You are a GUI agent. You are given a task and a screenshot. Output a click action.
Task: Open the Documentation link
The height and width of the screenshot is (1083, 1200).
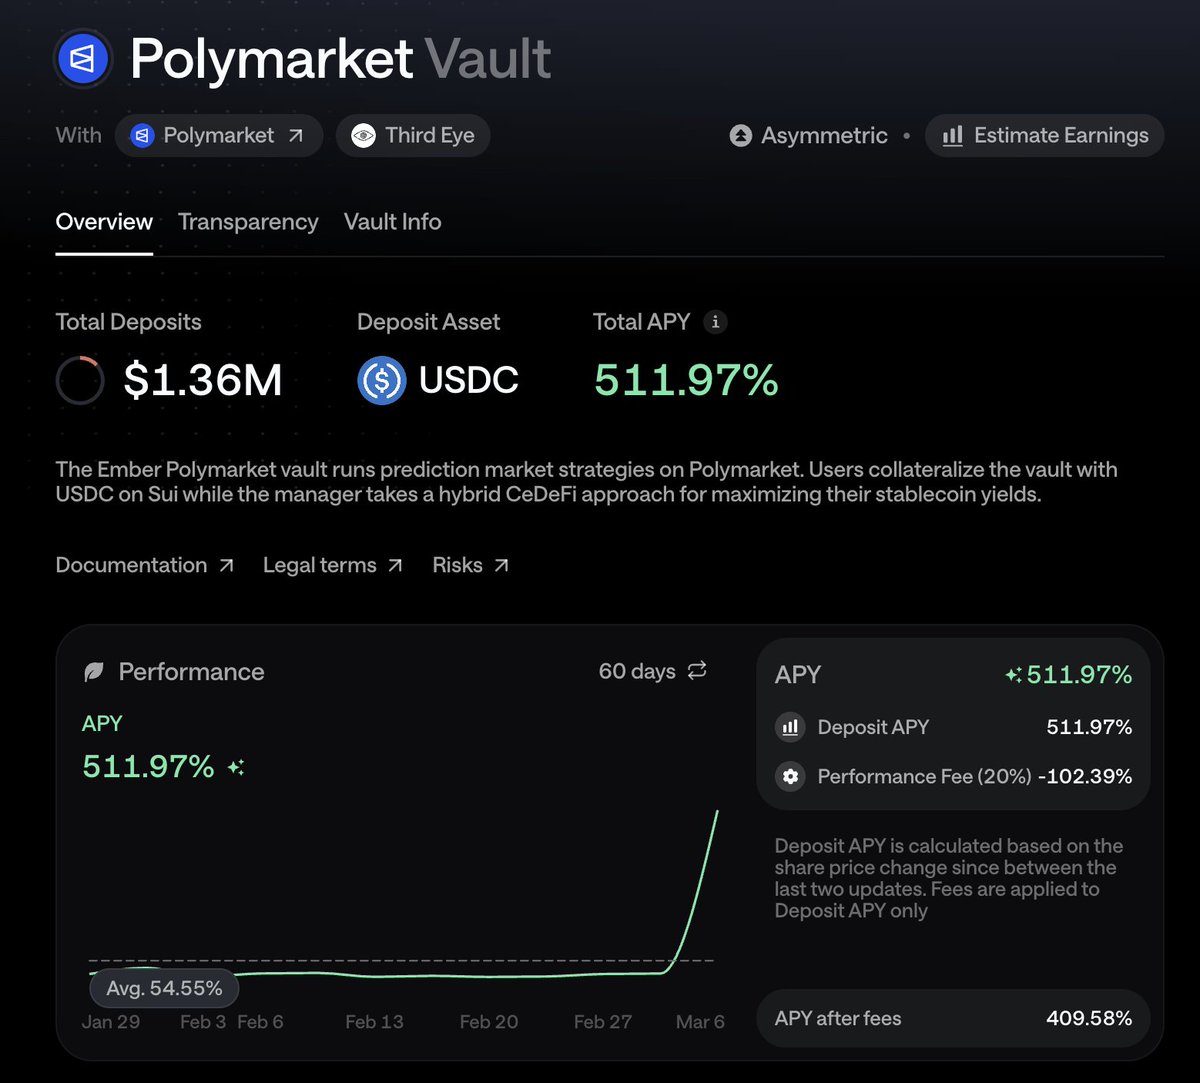click(145, 565)
